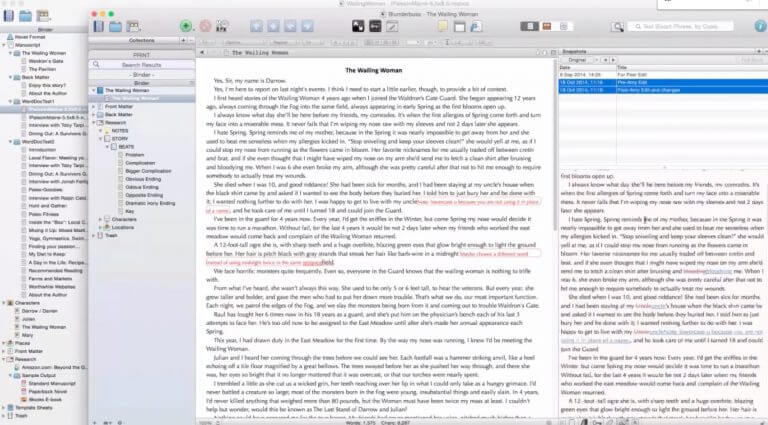The width and height of the screenshot is (768, 425).
Task: Click the document icon beside header title
Action: [x=226, y=52]
